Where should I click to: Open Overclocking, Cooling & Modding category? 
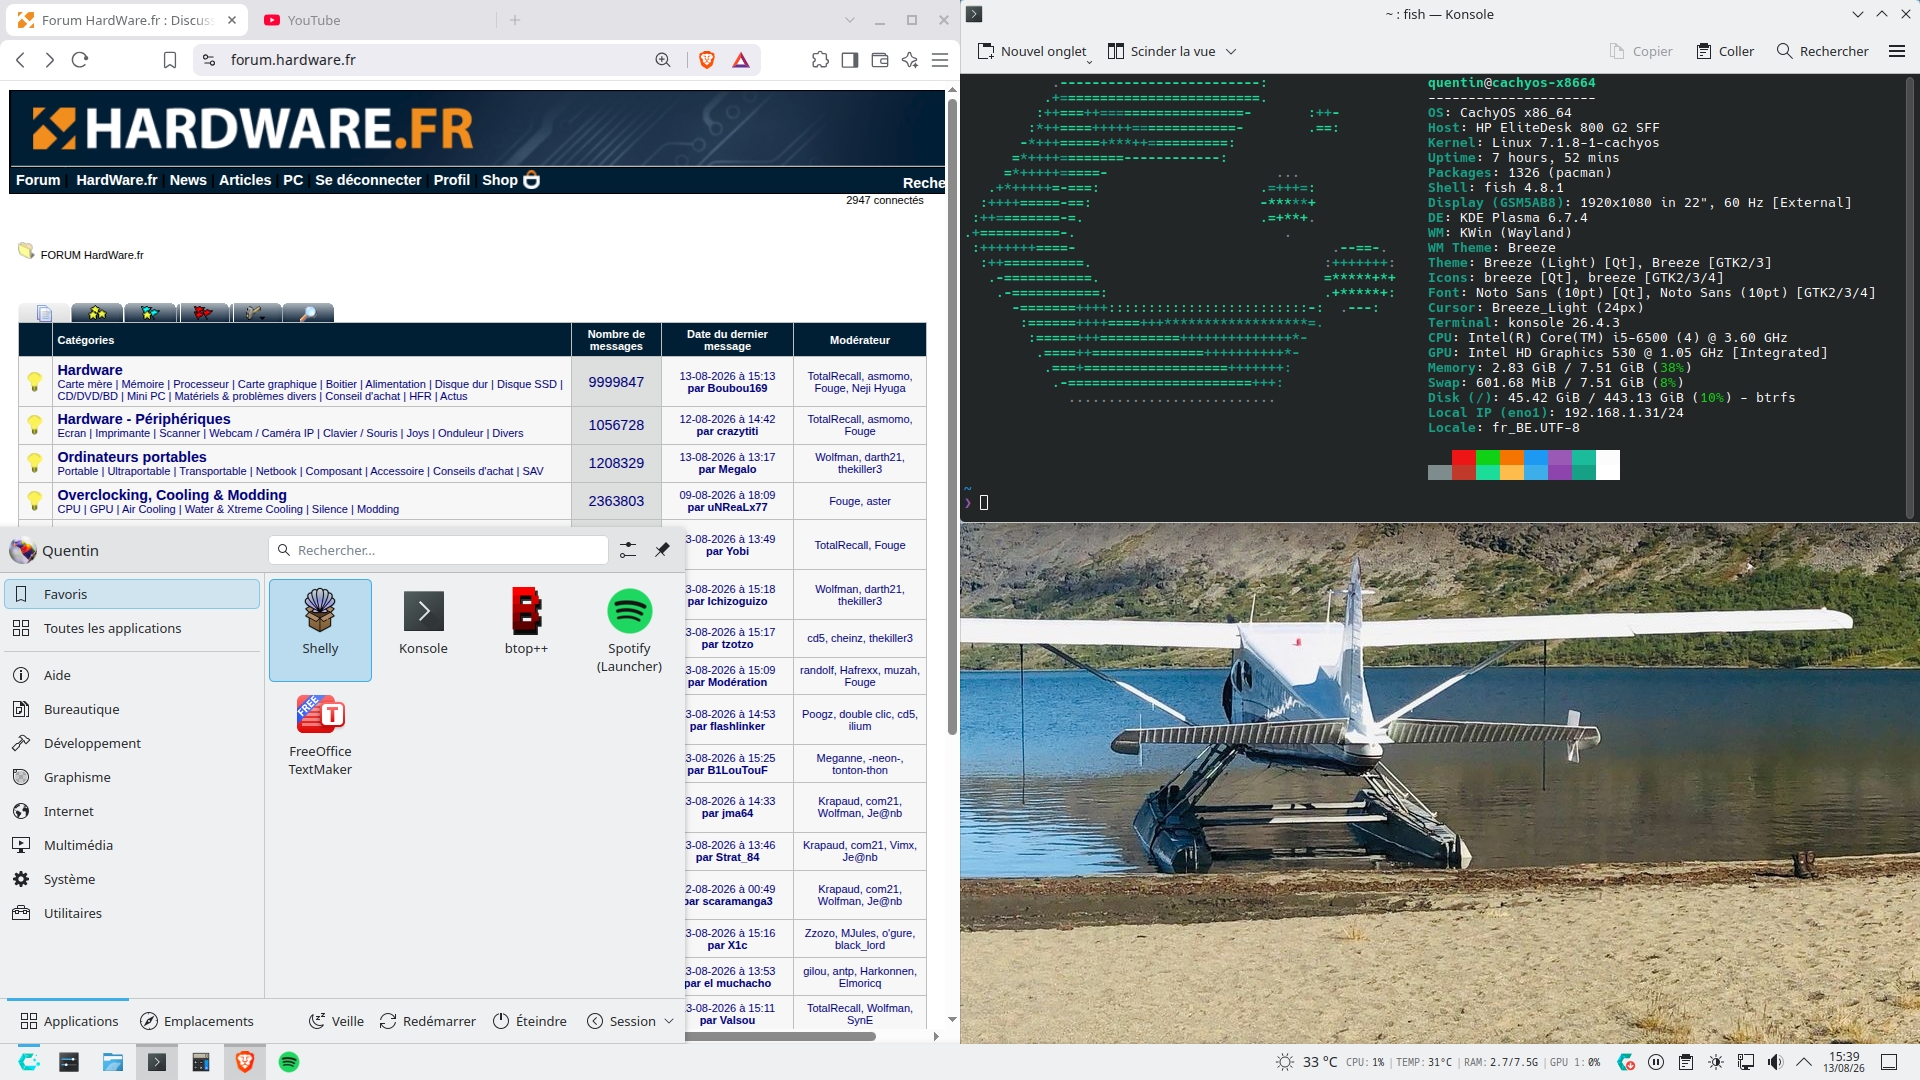click(x=172, y=495)
